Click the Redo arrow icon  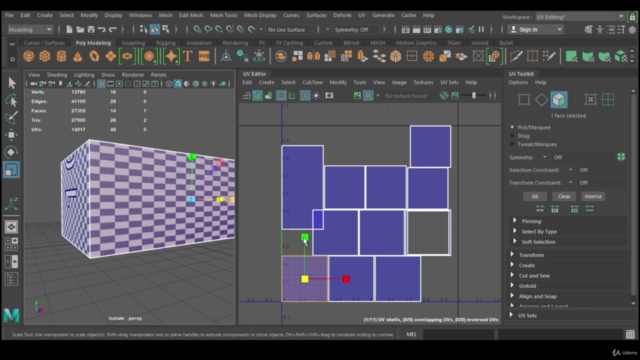tap(113, 29)
